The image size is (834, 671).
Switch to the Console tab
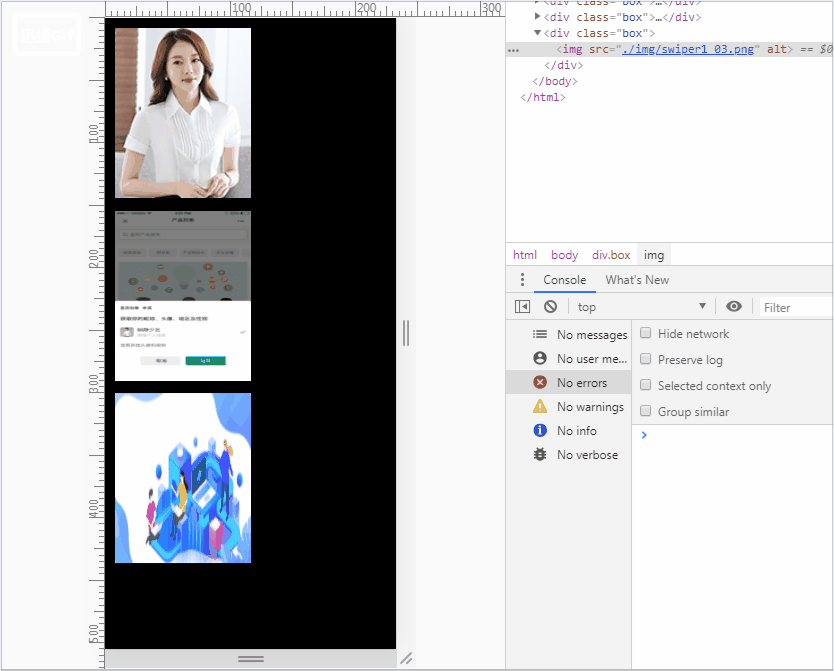point(565,280)
